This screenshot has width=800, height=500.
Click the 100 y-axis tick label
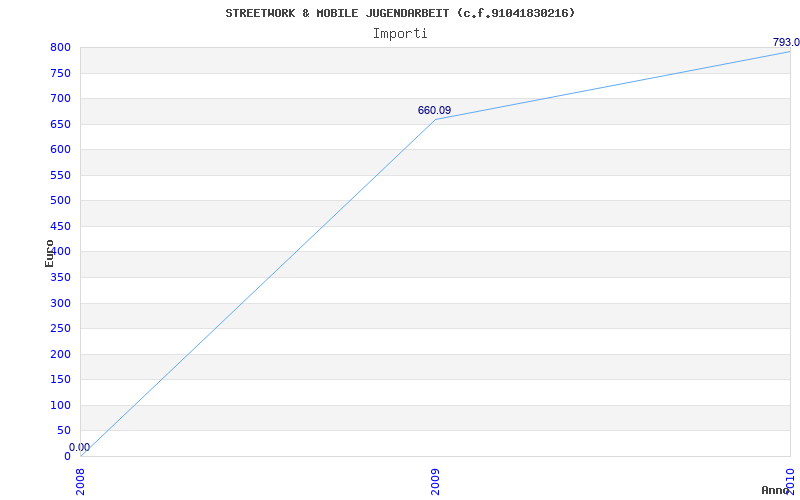pos(60,406)
